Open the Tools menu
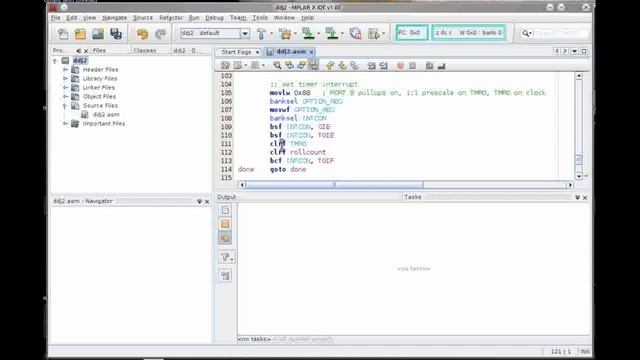640x360 pixels. pyautogui.click(x=260, y=18)
